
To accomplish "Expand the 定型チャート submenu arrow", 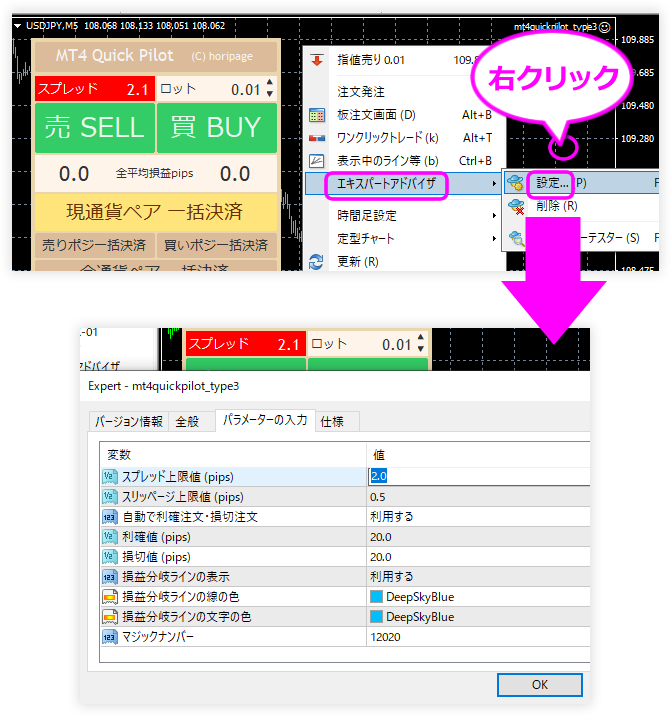I will point(494,238).
